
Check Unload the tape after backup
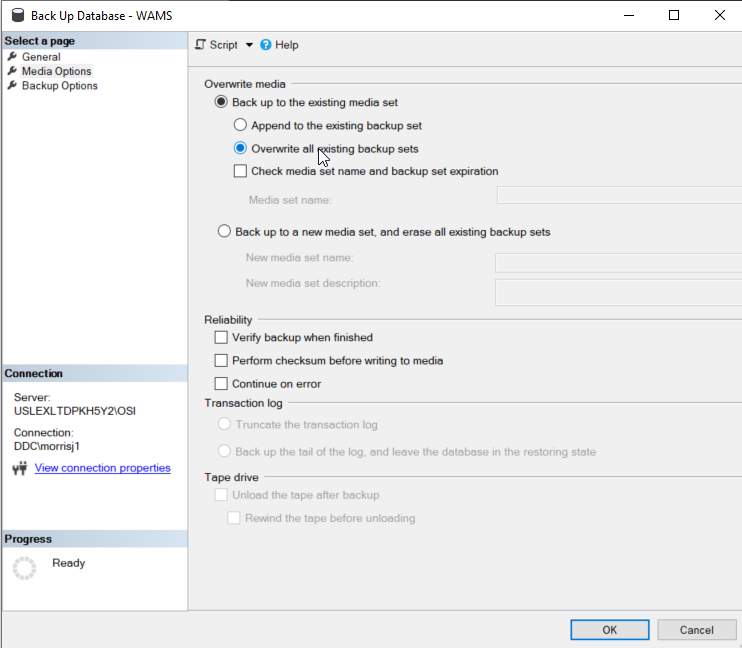(x=221, y=495)
